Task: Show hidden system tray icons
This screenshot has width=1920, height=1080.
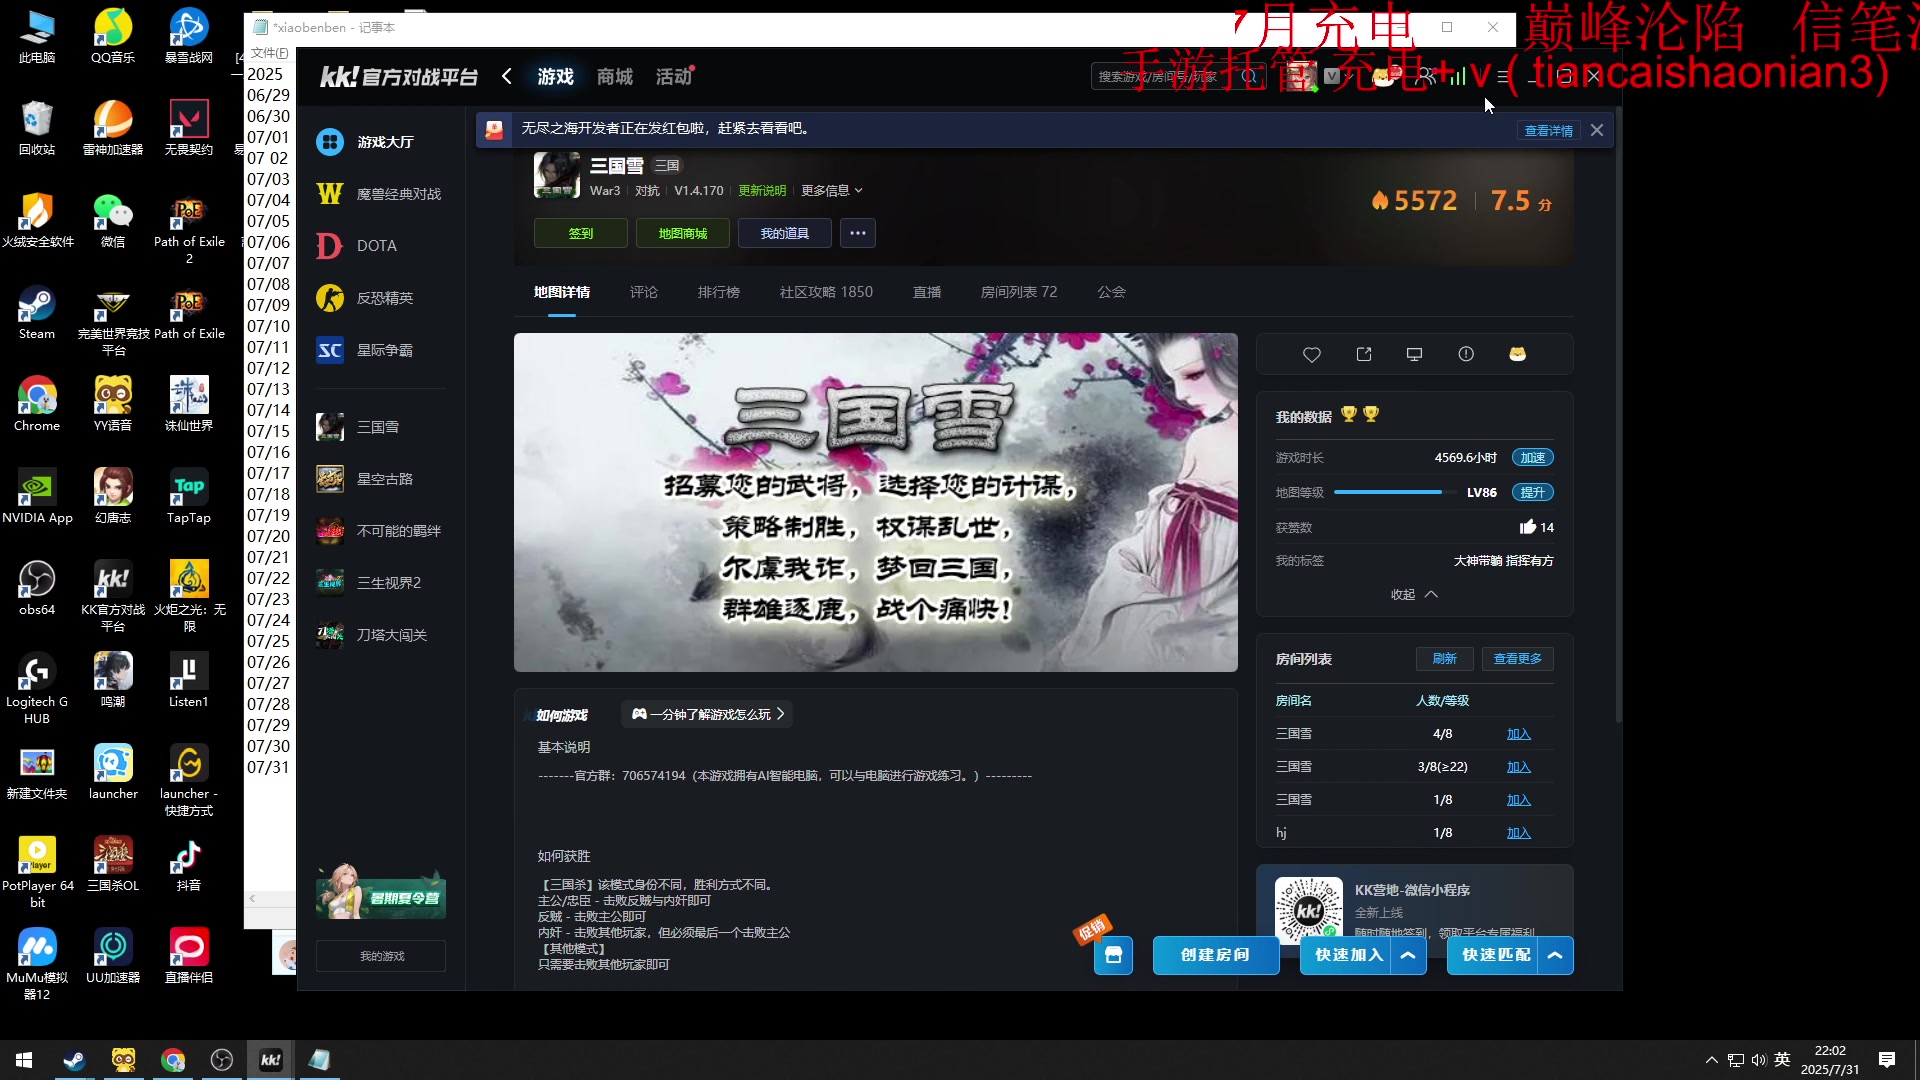Action: tap(1711, 1060)
